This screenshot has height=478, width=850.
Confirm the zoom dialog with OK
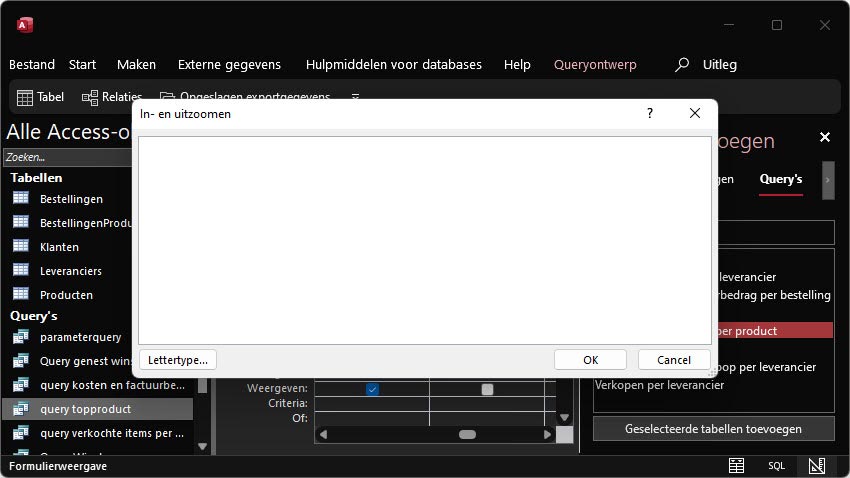click(590, 360)
